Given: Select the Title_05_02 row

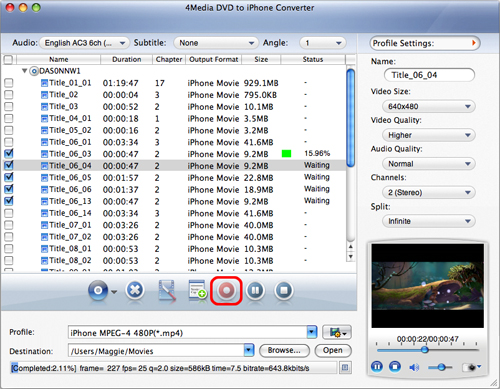Looking at the screenshot, I should pos(175,130).
